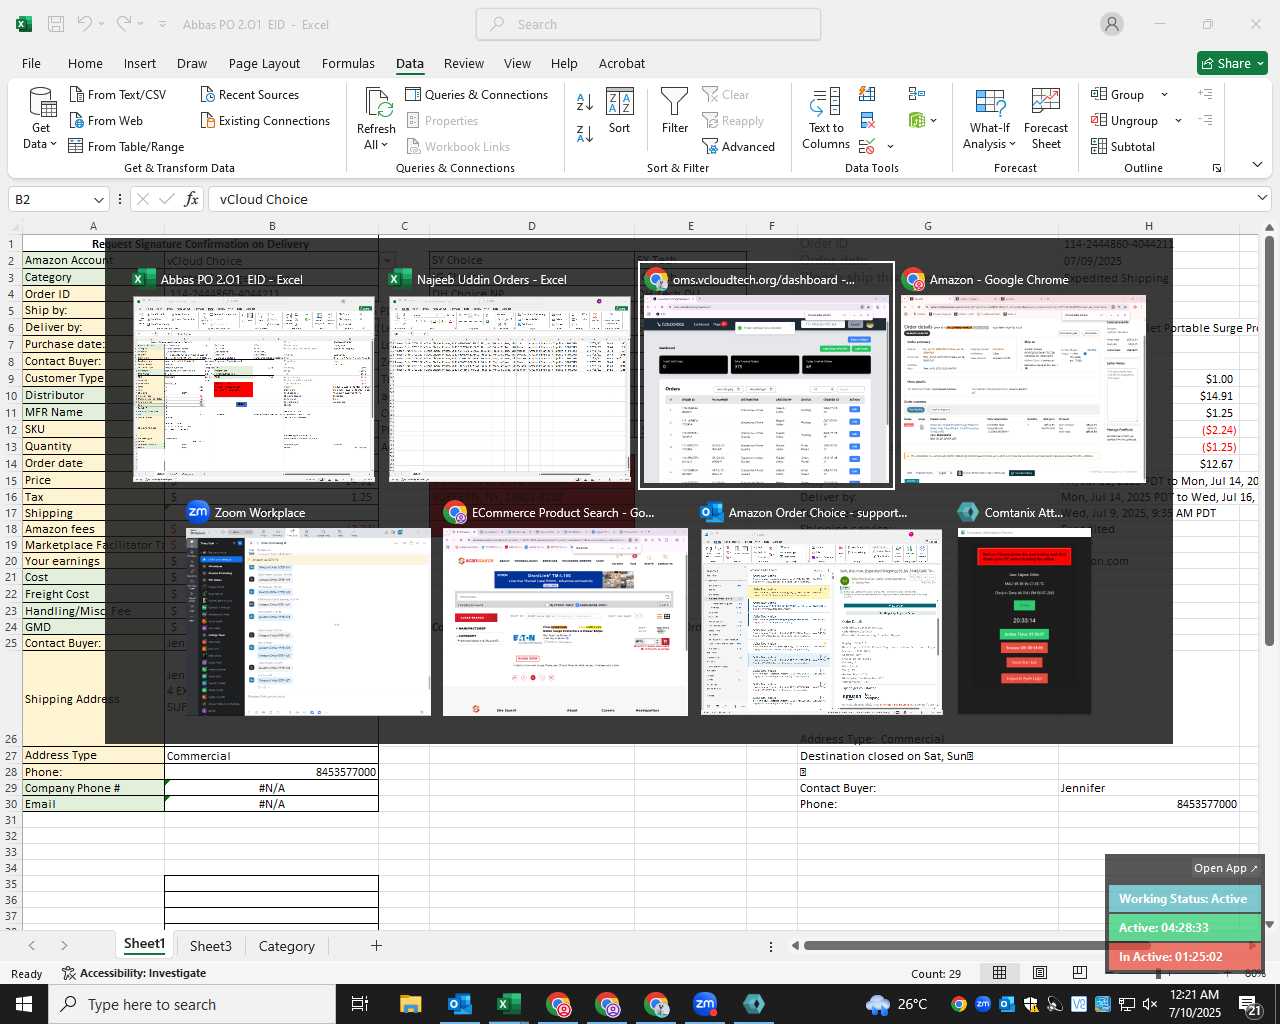Select the Commercial address type cell
The height and width of the screenshot is (1024, 1280).
(x=271, y=756)
